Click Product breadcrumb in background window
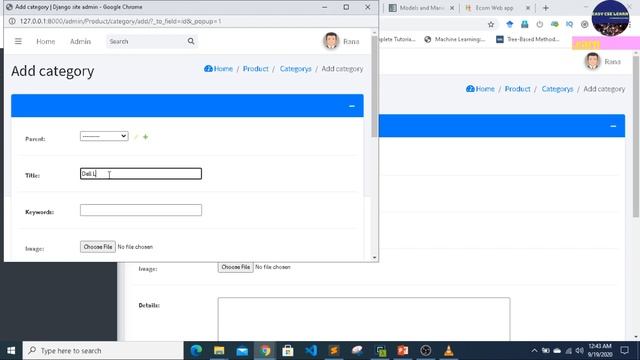Viewport: 640px width, 360px height. pos(518,89)
